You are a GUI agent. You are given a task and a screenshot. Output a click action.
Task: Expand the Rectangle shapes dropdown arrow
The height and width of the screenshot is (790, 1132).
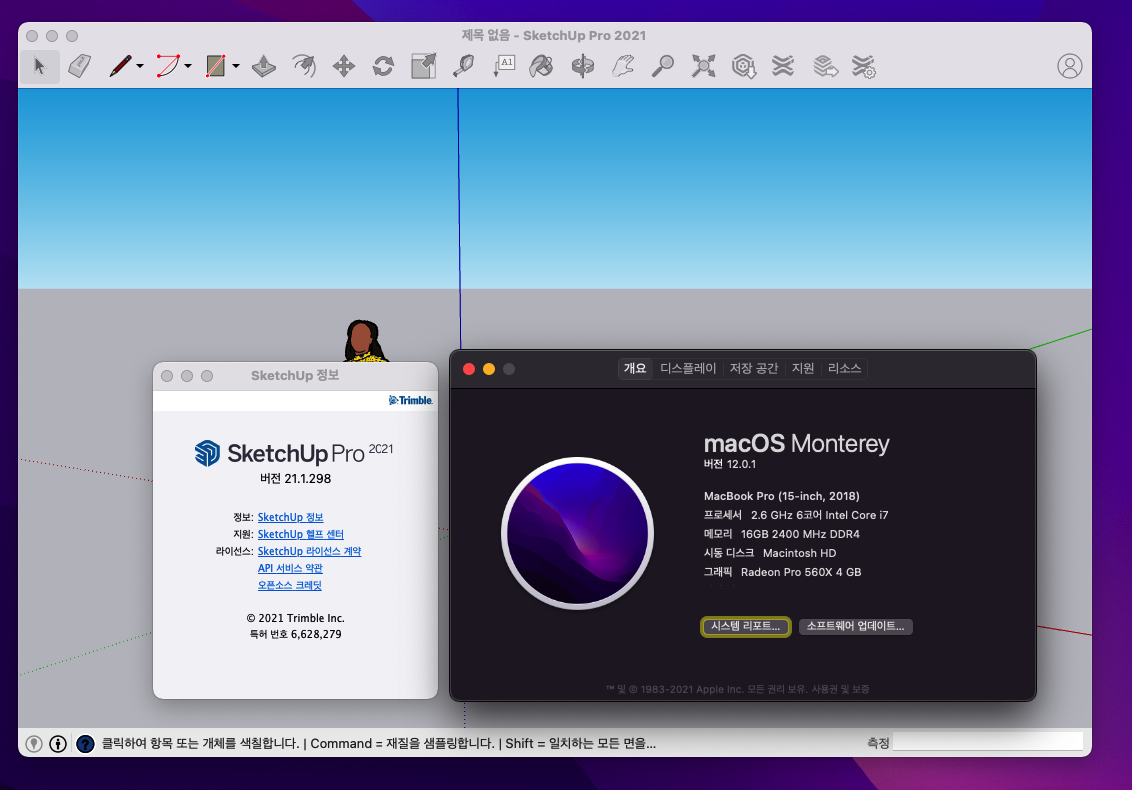(235, 66)
